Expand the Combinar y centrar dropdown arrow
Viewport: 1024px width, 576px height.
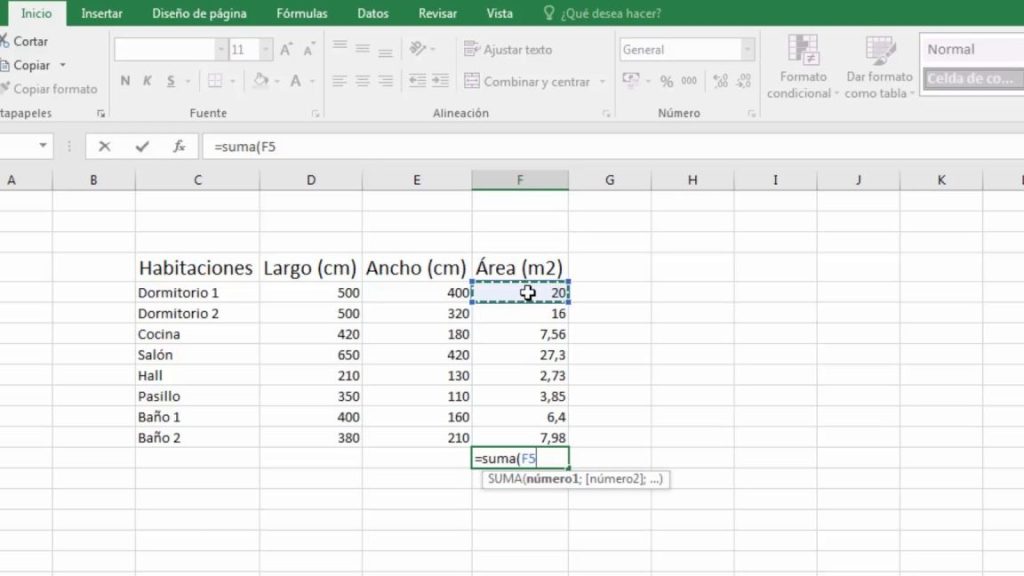click(602, 82)
